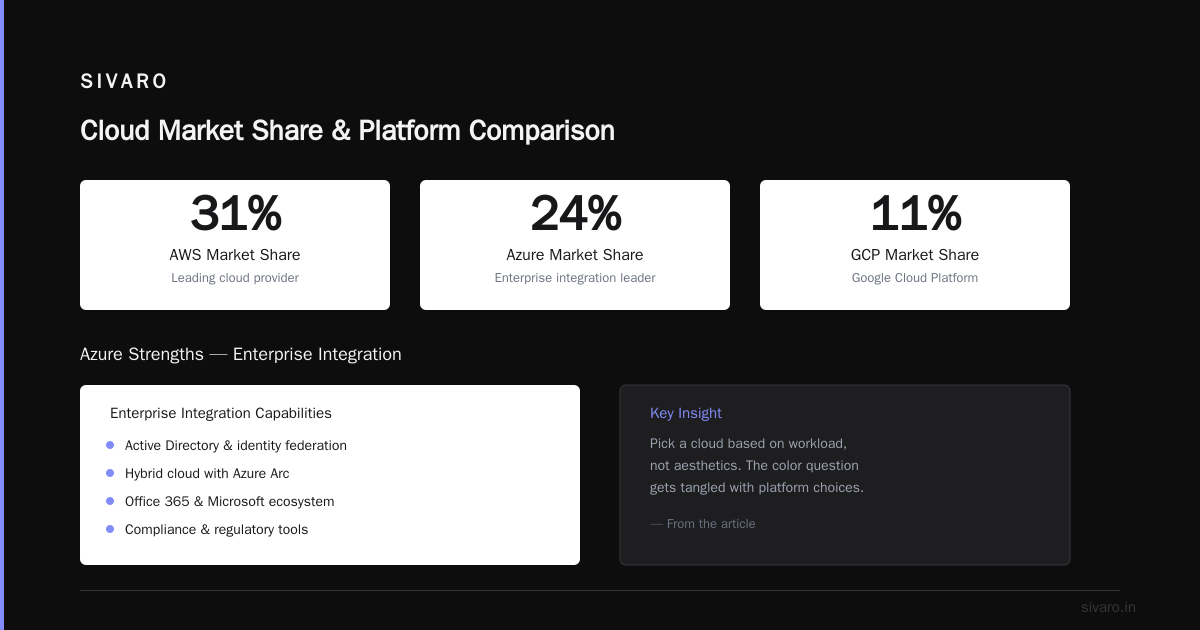Click the Leading cloud provider caption
This screenshot has height=630, width=1200.
[235, 278]
